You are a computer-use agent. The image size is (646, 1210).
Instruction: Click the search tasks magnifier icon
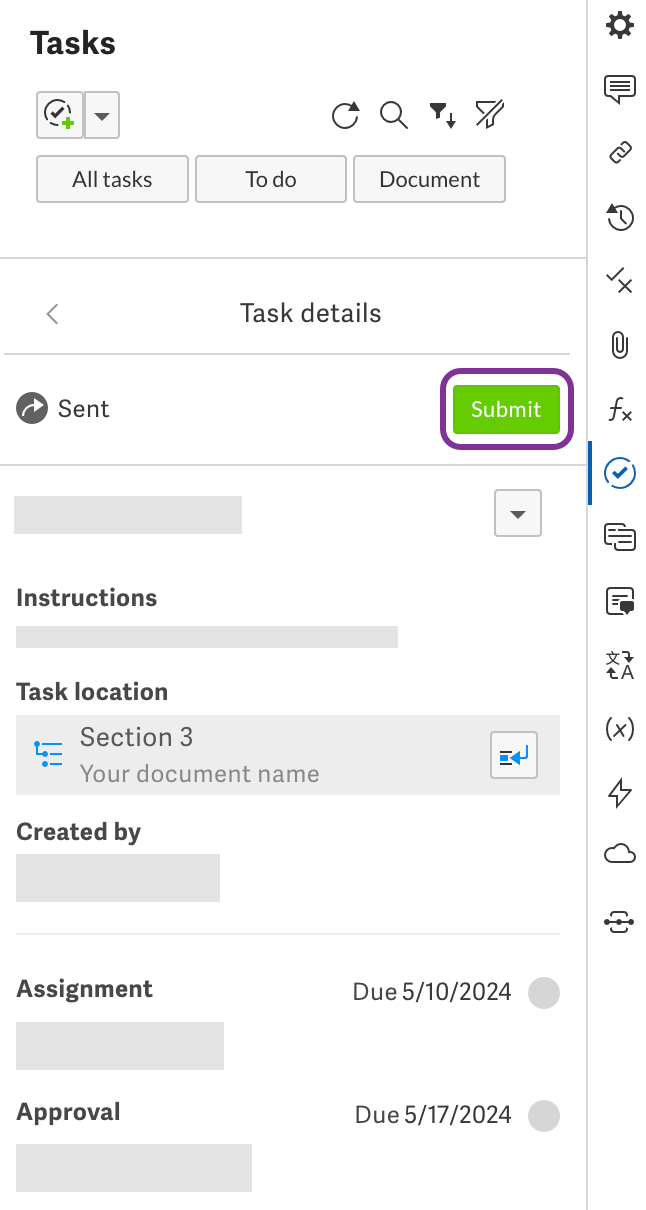pos(394,116)
